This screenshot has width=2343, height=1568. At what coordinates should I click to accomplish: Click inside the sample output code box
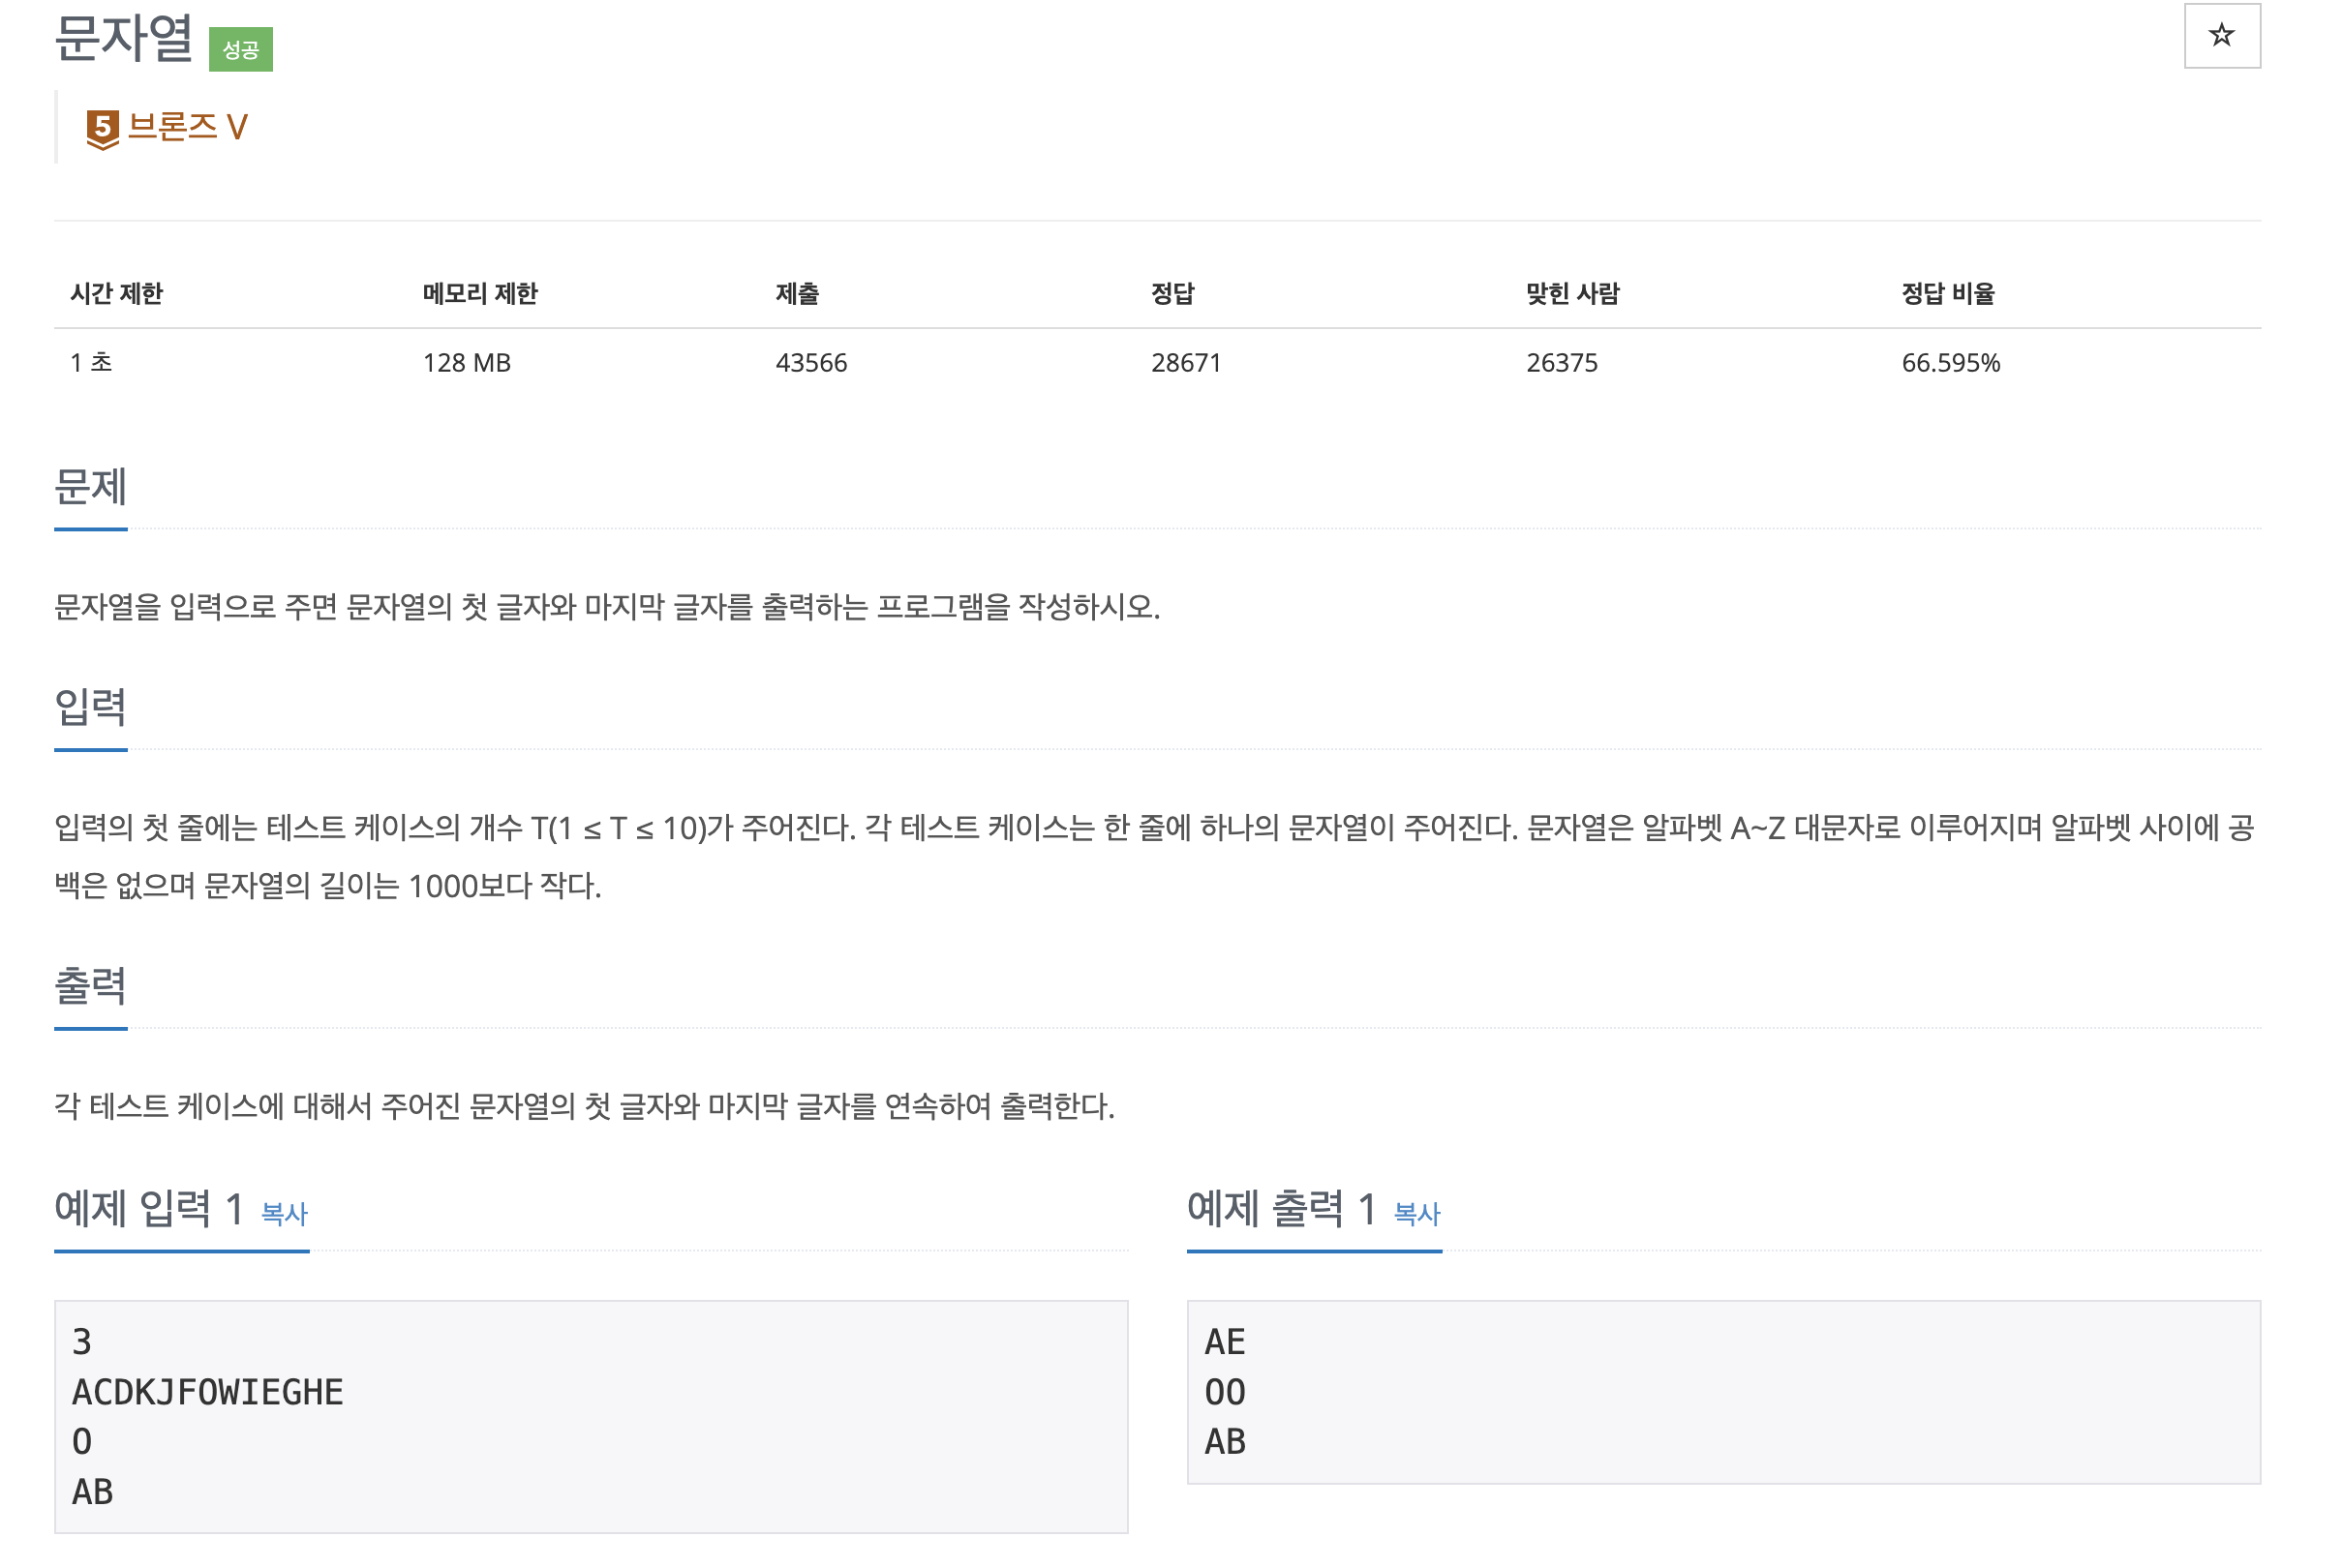click(x=1722, y=1391)
